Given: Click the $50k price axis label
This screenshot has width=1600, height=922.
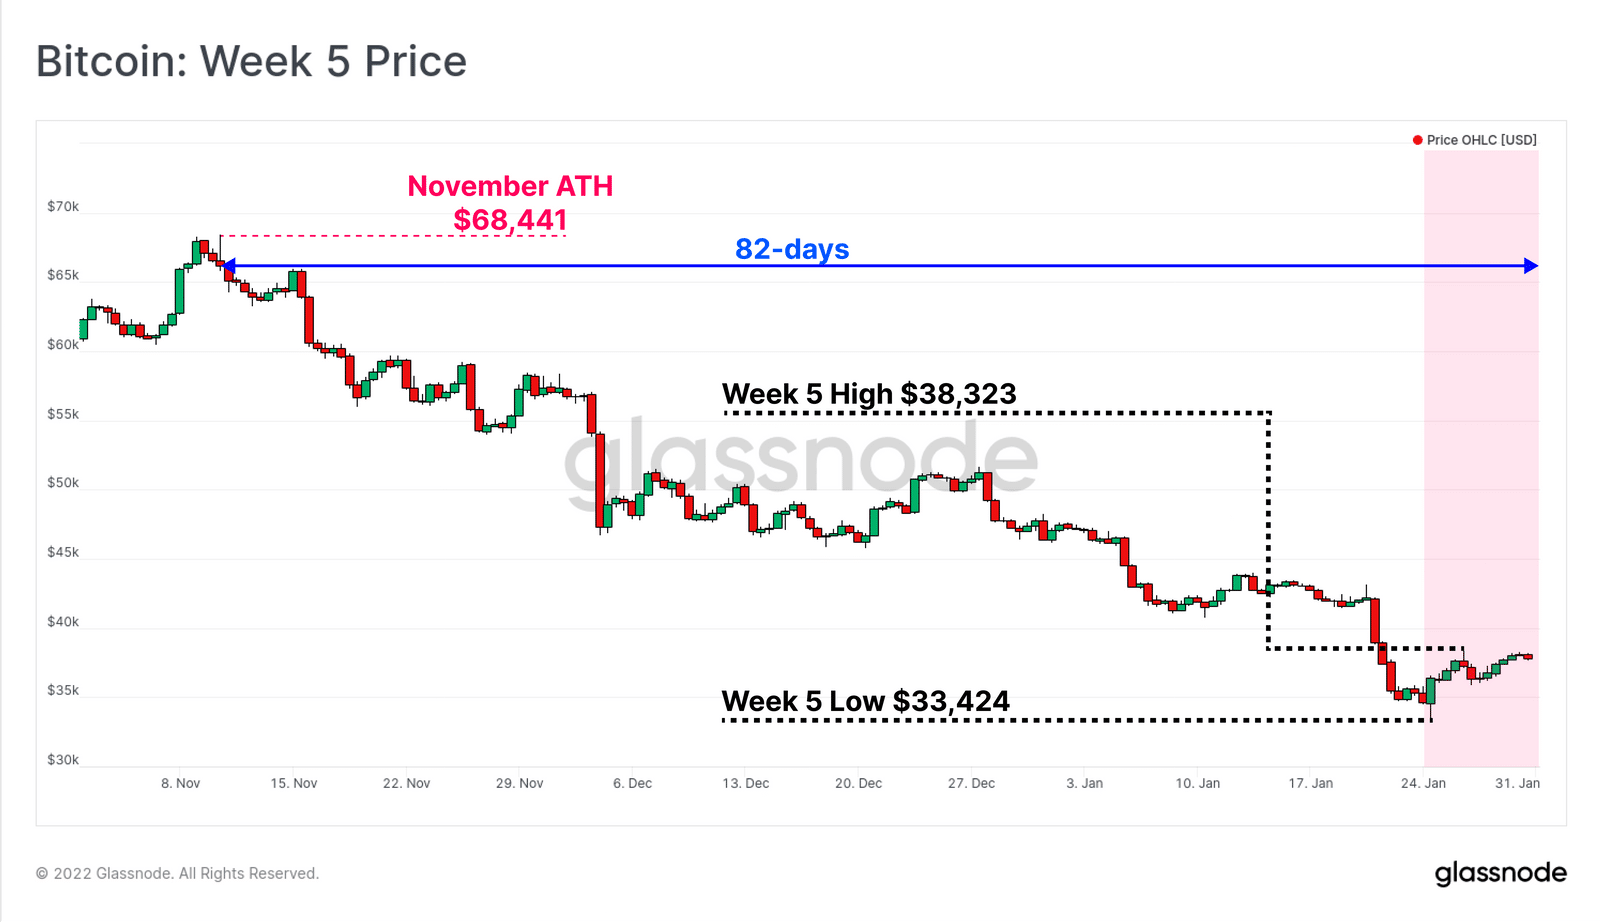Looking at the screenshot, I should (63, 483).
